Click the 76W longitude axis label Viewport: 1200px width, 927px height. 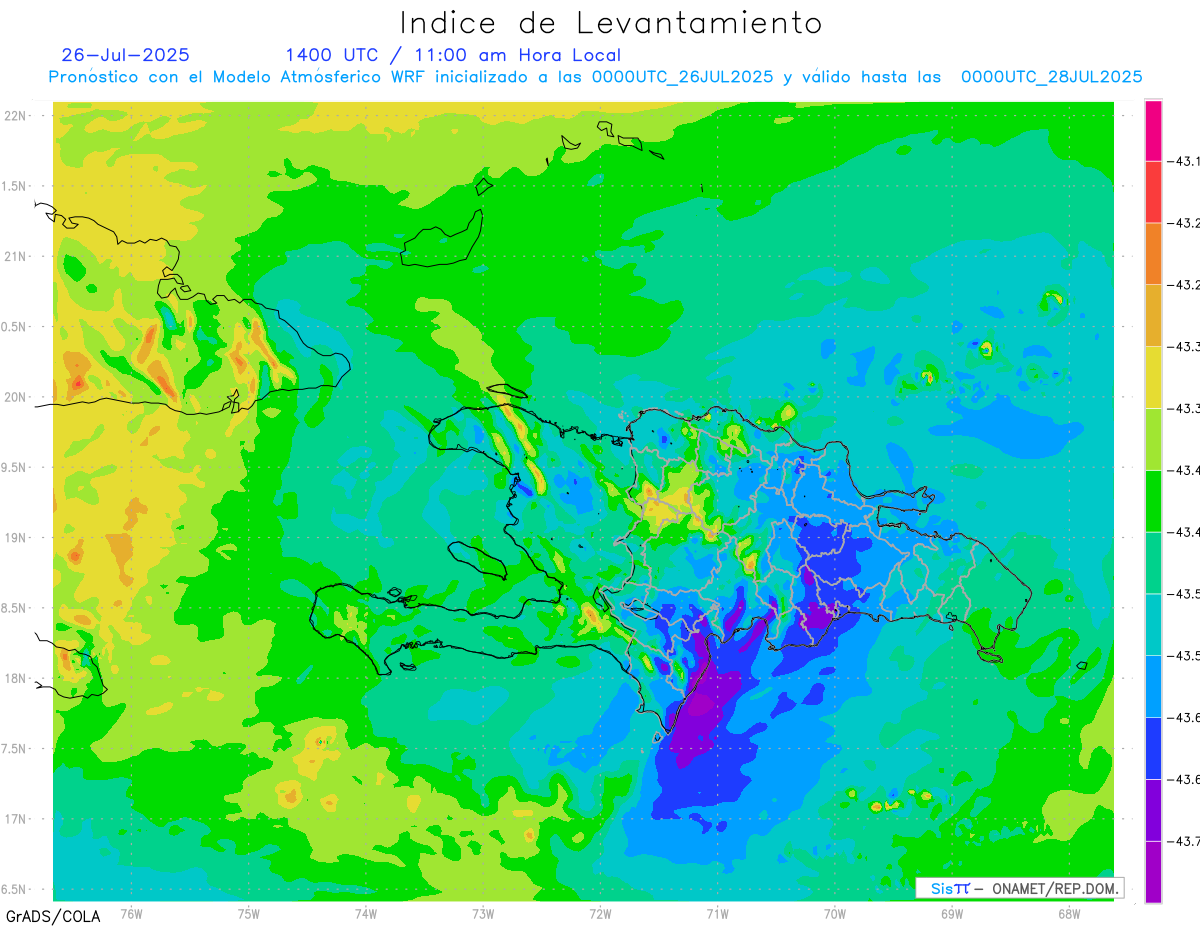[x=131, y=913]
